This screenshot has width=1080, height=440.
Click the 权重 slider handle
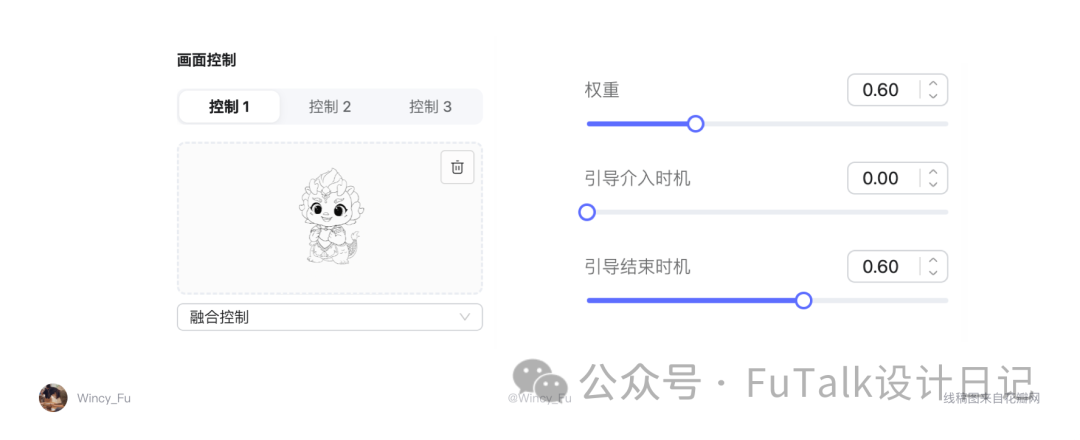click(696, 124)
